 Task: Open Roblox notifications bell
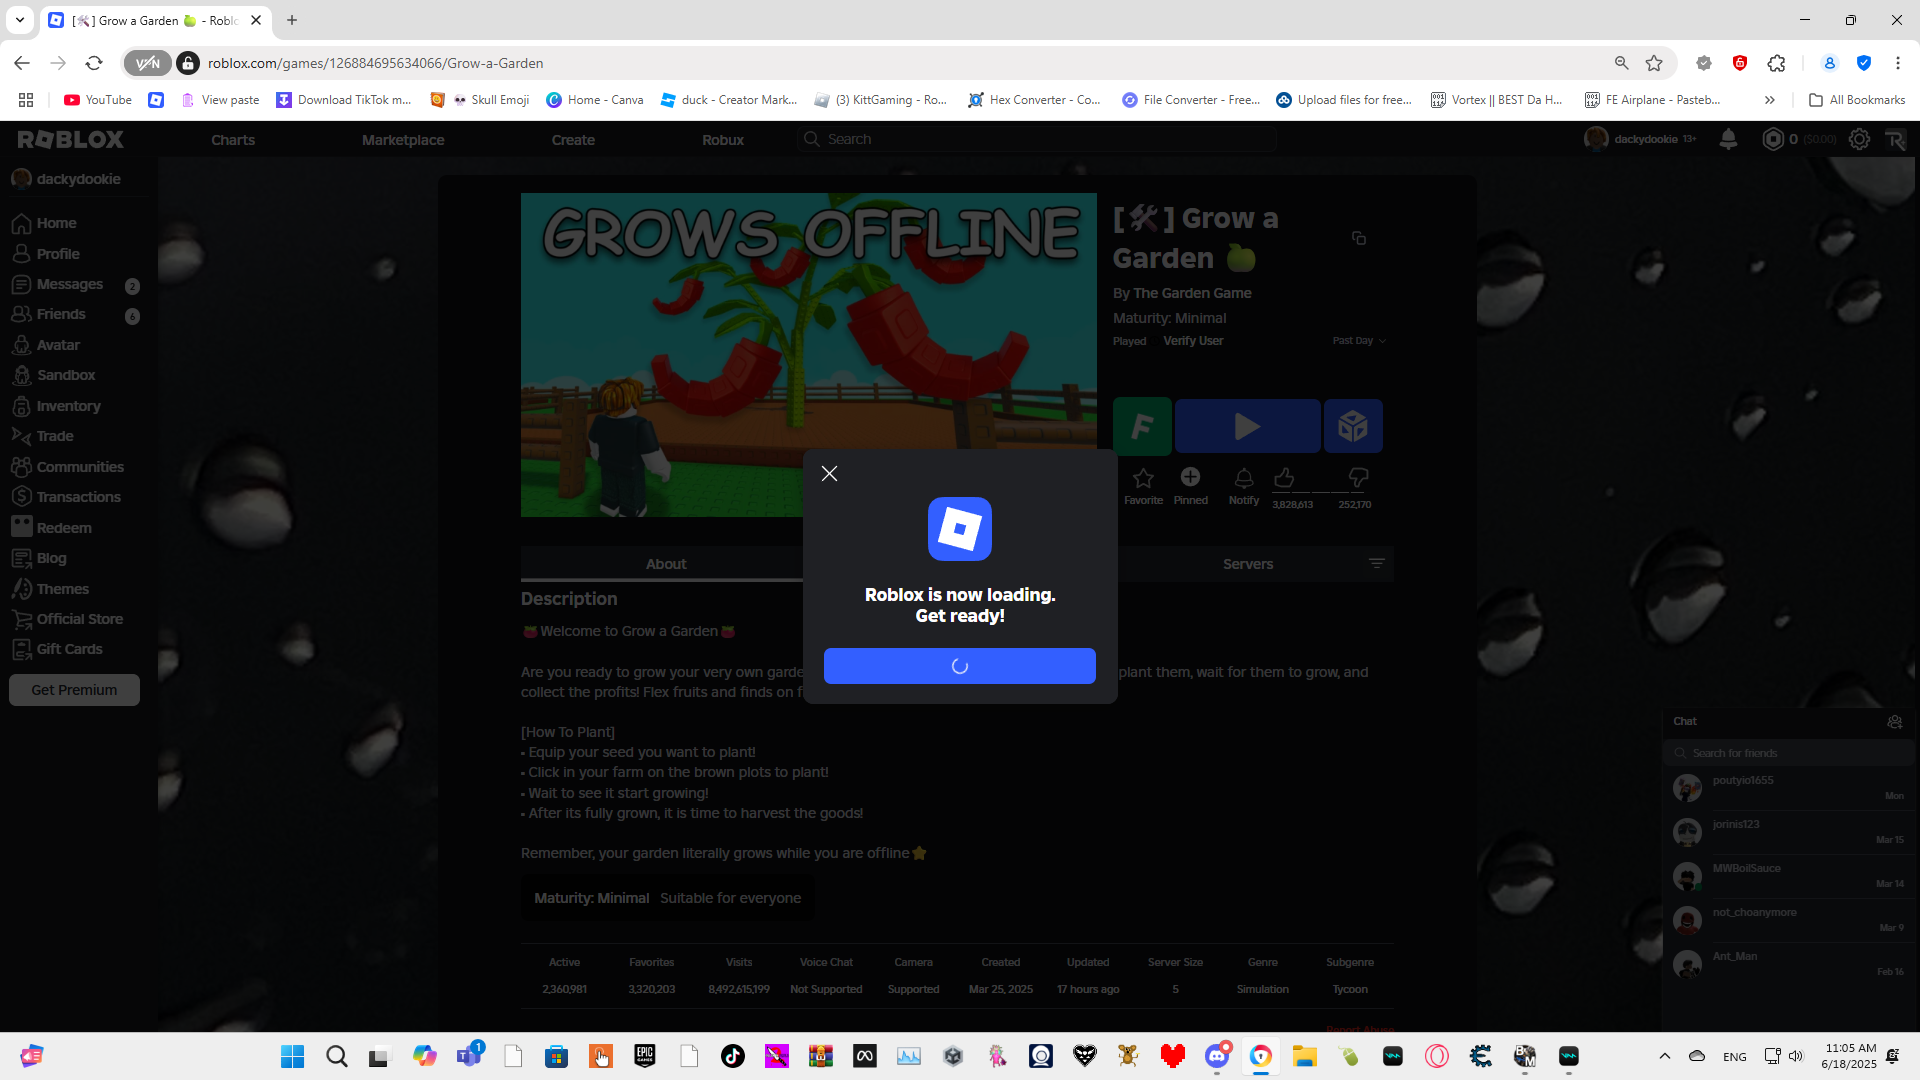point(1728,139)
